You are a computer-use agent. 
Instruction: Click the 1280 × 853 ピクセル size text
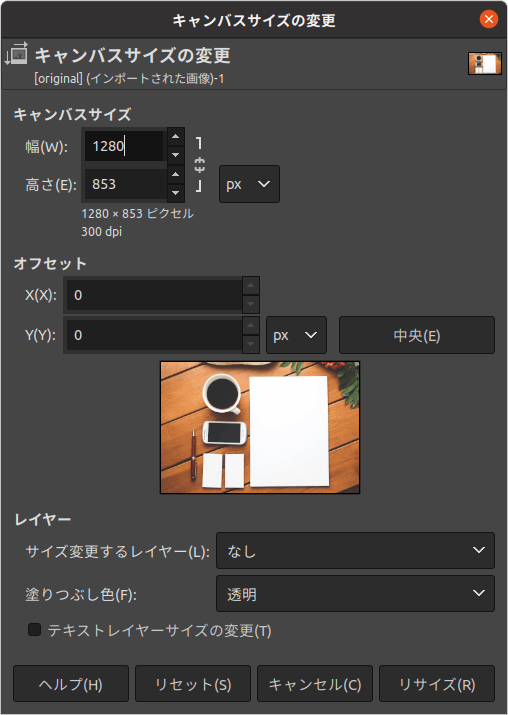(x=138, y=213)
